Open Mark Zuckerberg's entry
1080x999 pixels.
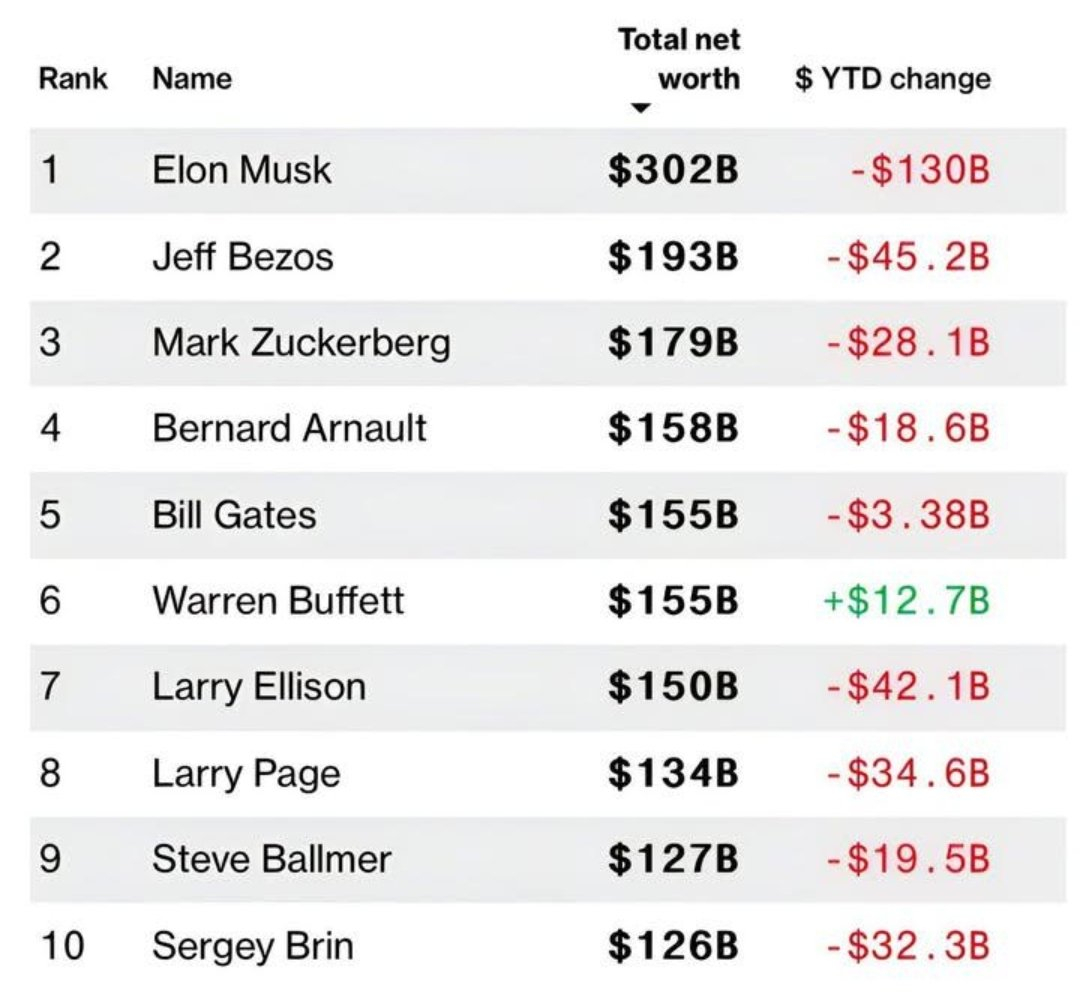[x=301, y=343]
